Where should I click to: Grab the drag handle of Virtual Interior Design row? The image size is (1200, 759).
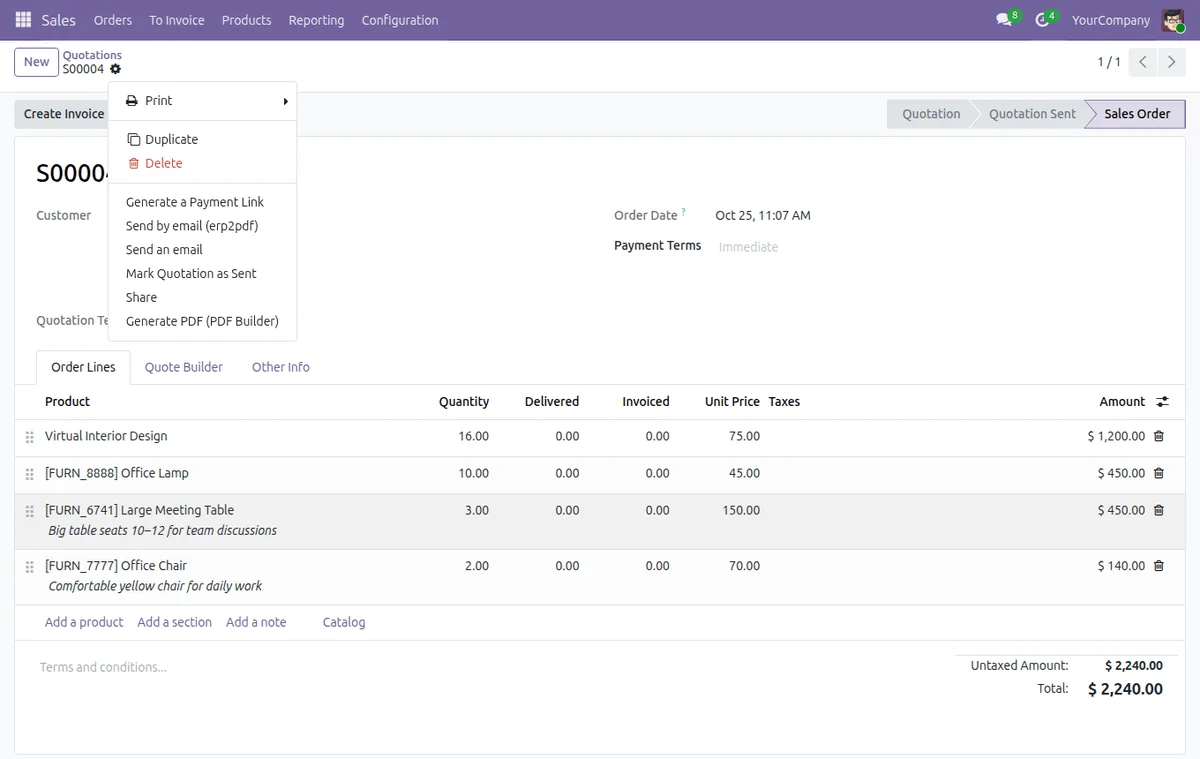click(x=29, y=437)
